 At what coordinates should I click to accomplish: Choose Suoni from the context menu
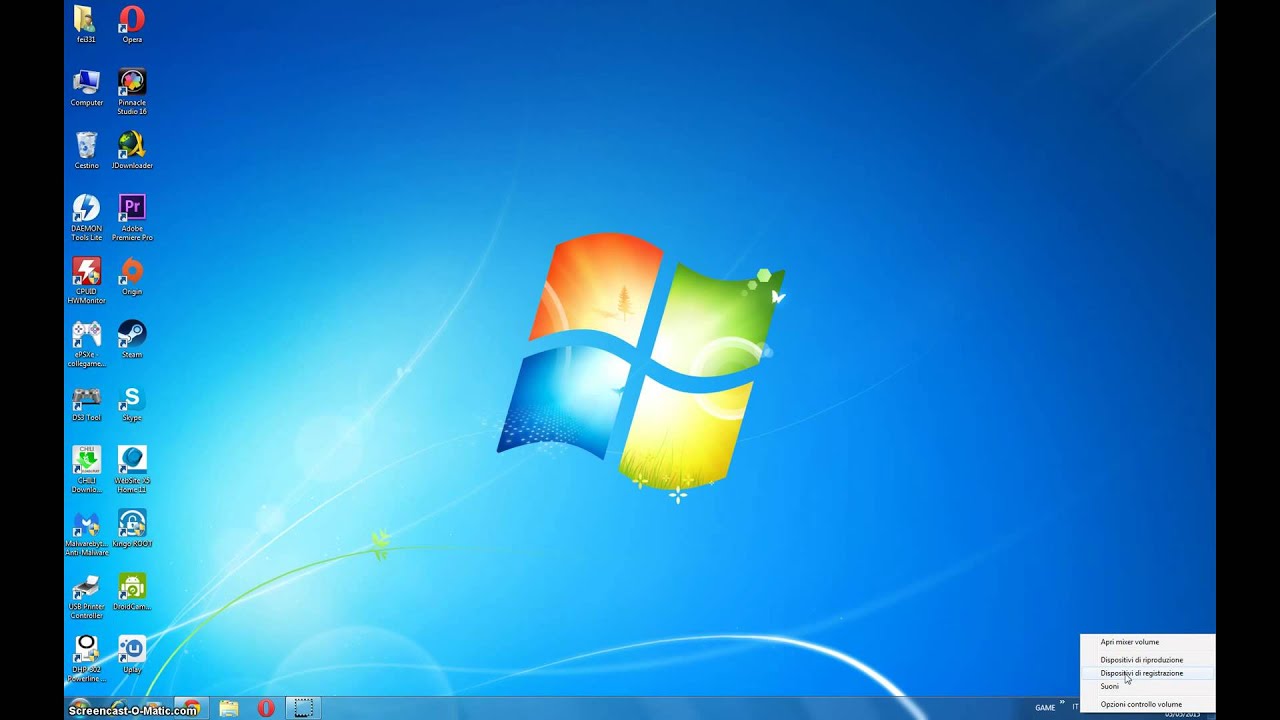(x=1147, y=686)
